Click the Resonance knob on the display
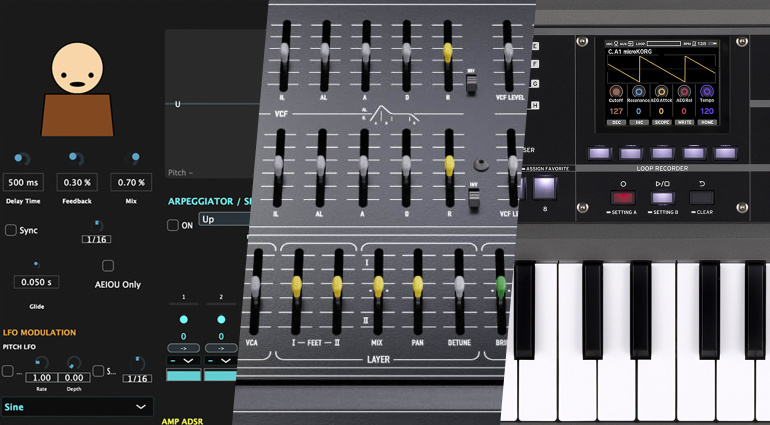 (x=639, y=92)
